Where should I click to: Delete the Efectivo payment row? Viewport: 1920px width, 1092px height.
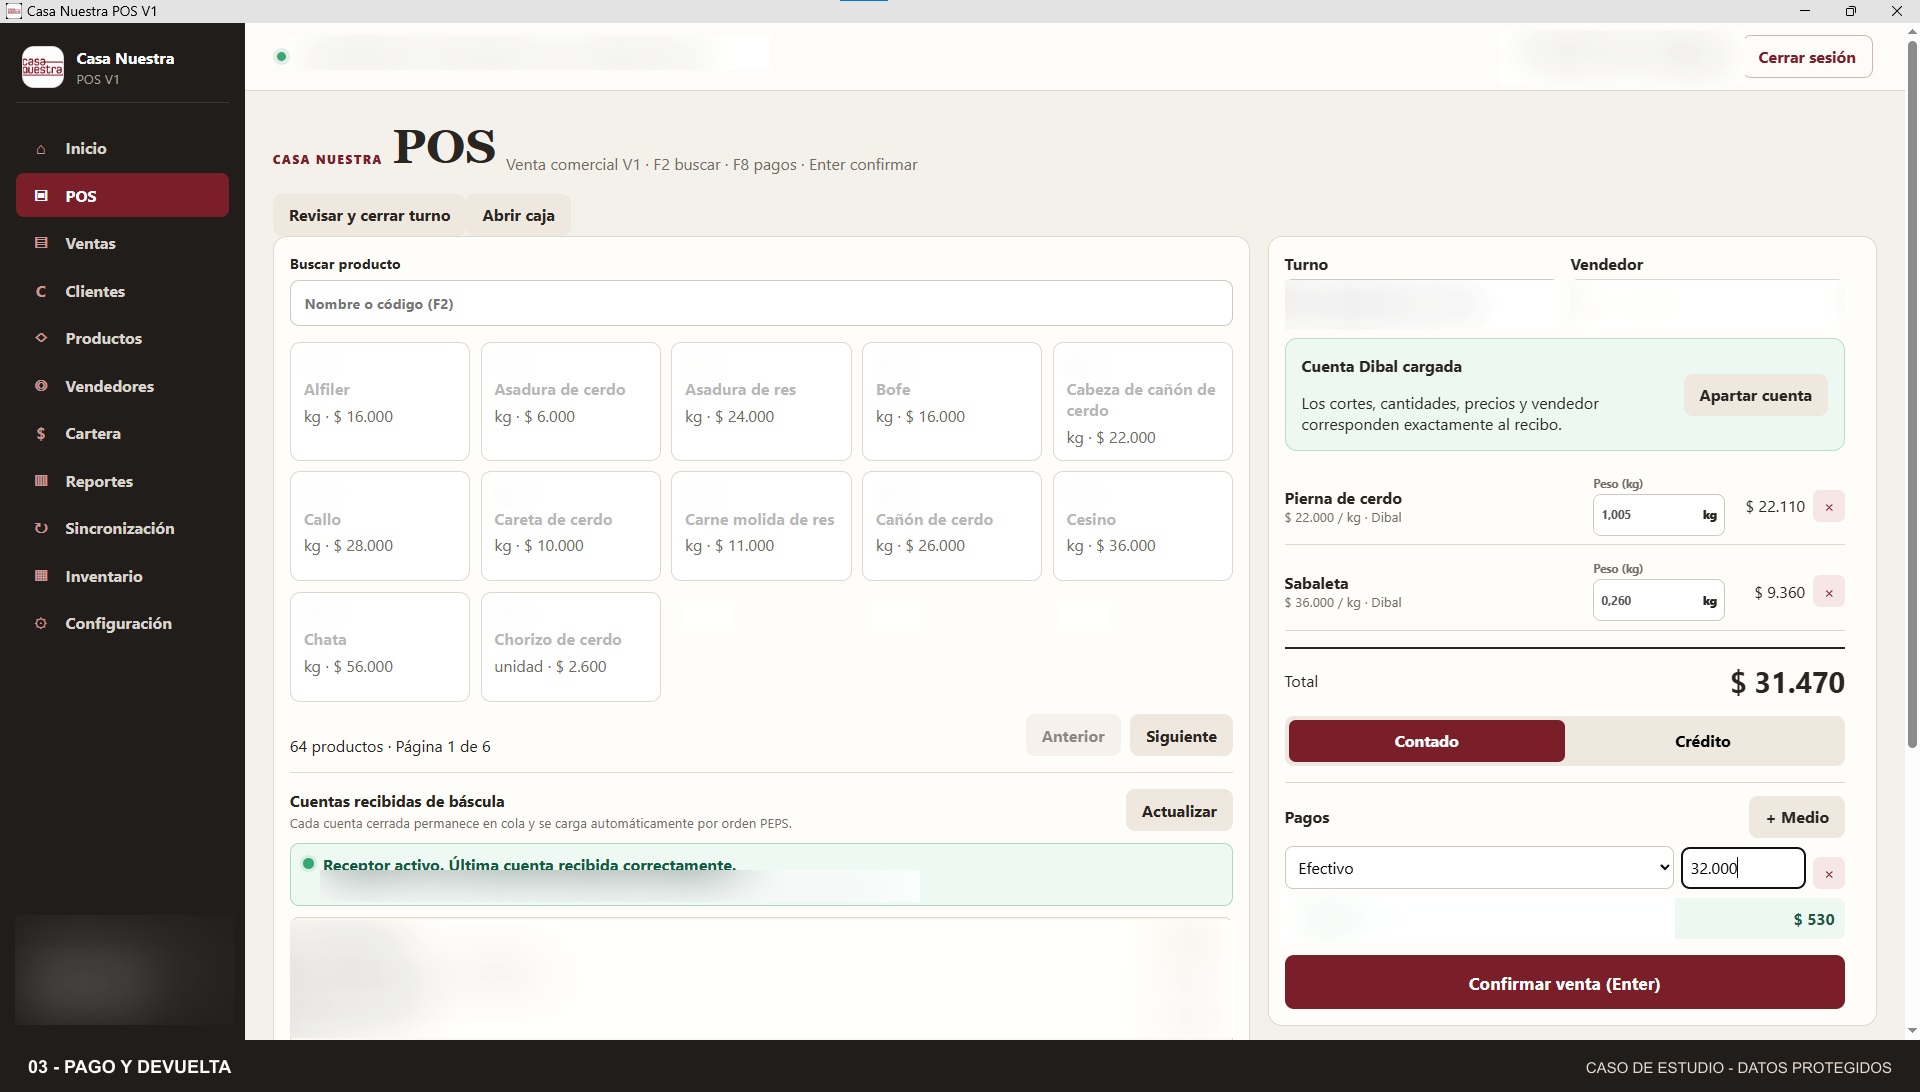tap(1829, 873)
